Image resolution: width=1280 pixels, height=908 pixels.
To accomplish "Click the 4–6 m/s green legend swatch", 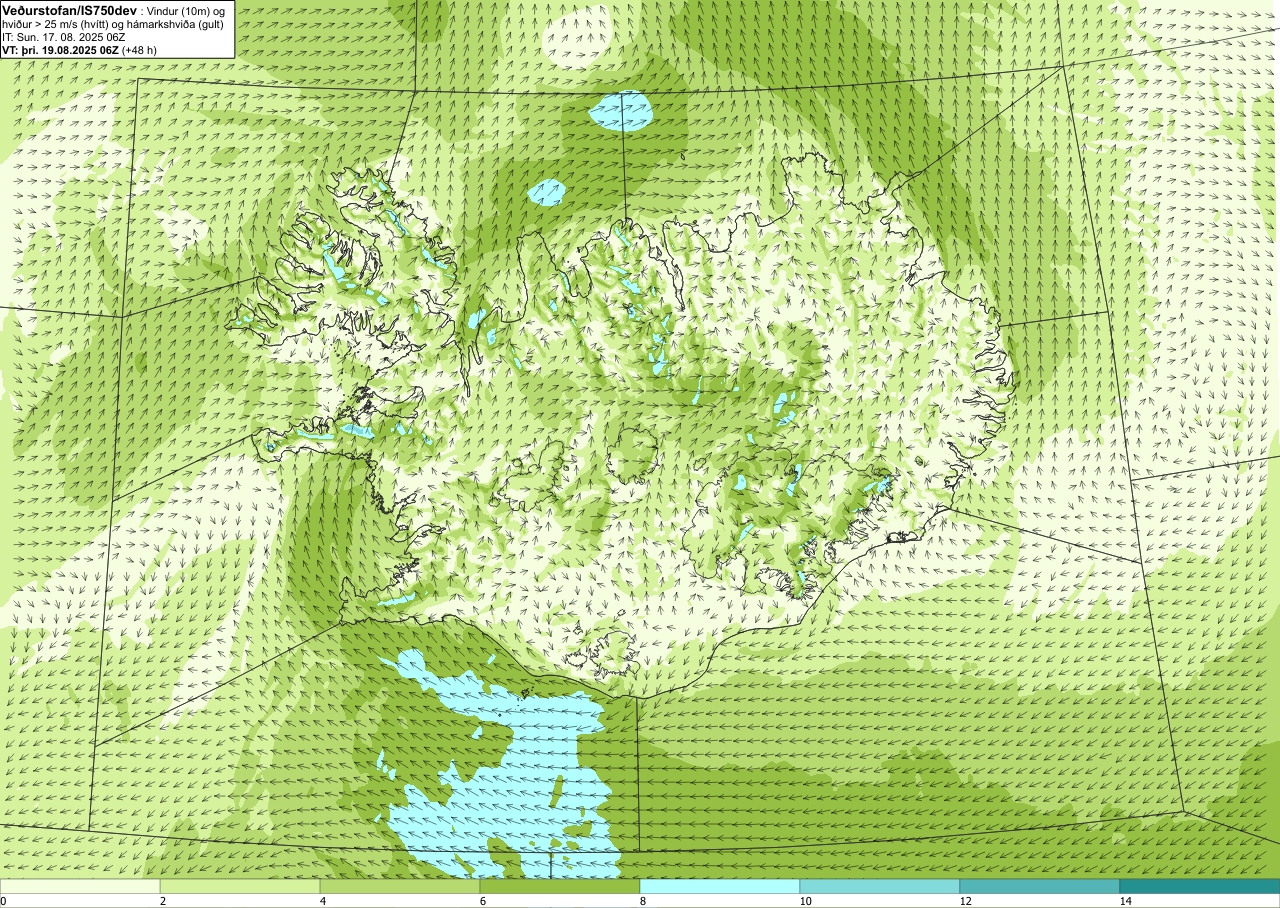I will 400,886.
